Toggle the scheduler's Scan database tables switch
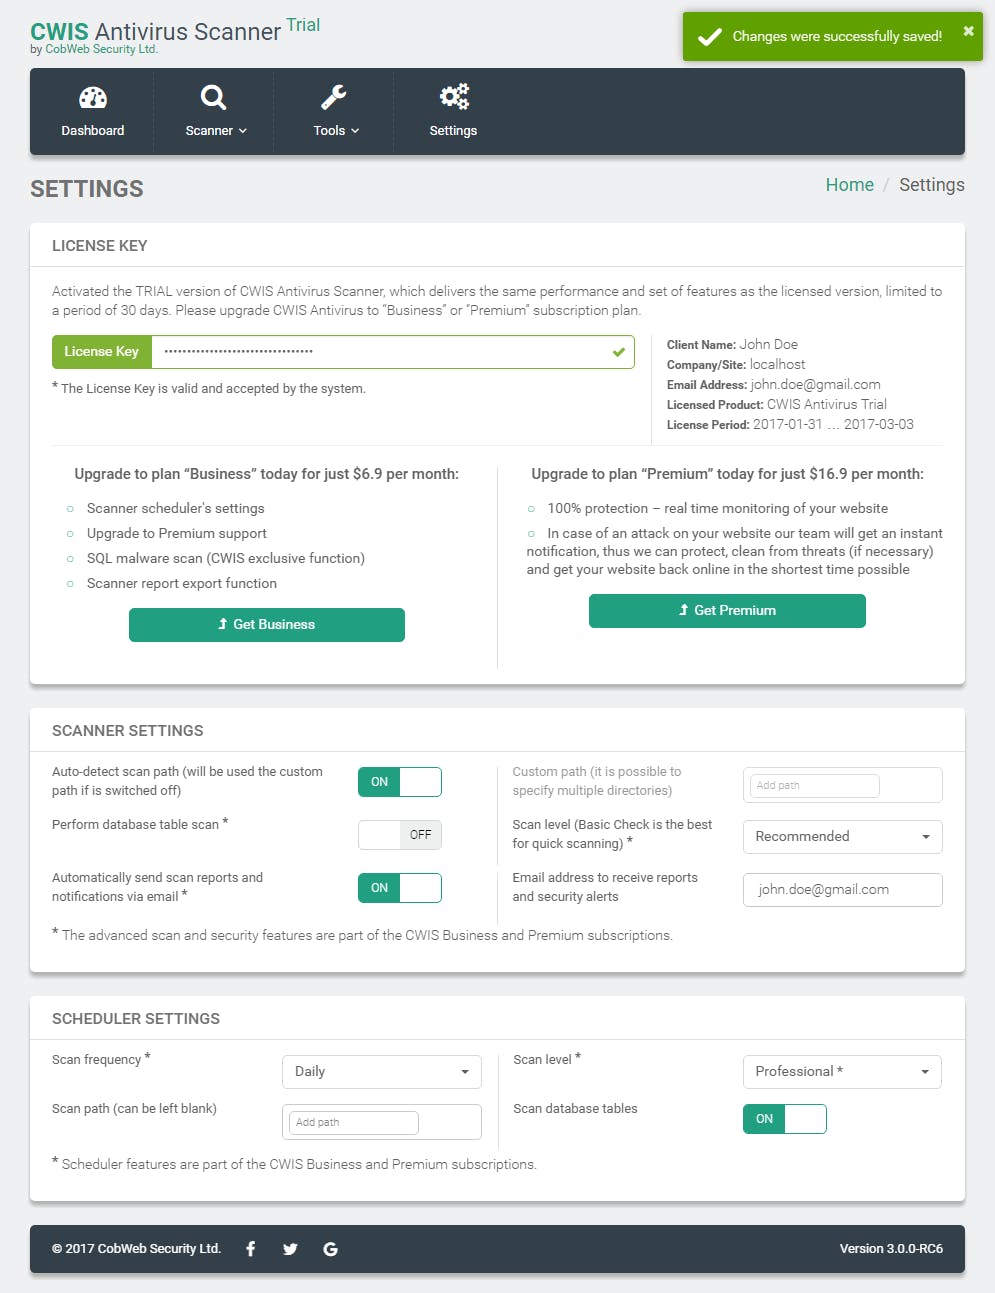The height and width of the screenshot is (1293, 995). pos(785,1119)
